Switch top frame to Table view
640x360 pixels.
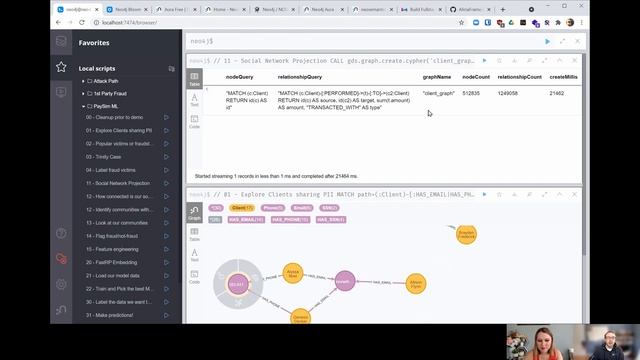(194, 79)
